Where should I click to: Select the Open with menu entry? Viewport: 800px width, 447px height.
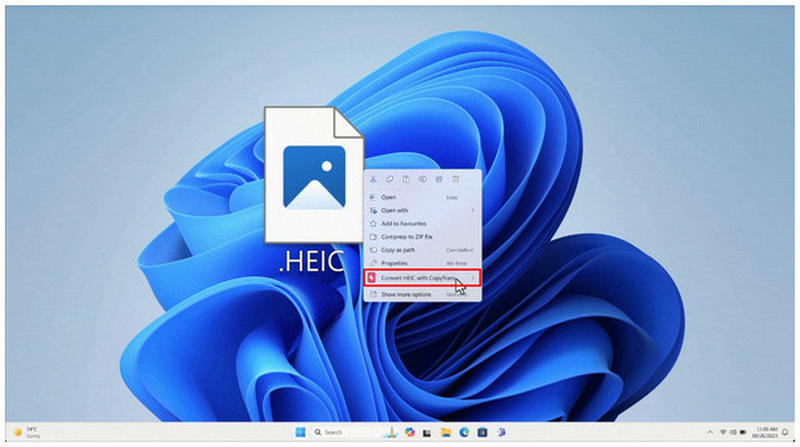(422, 210)
